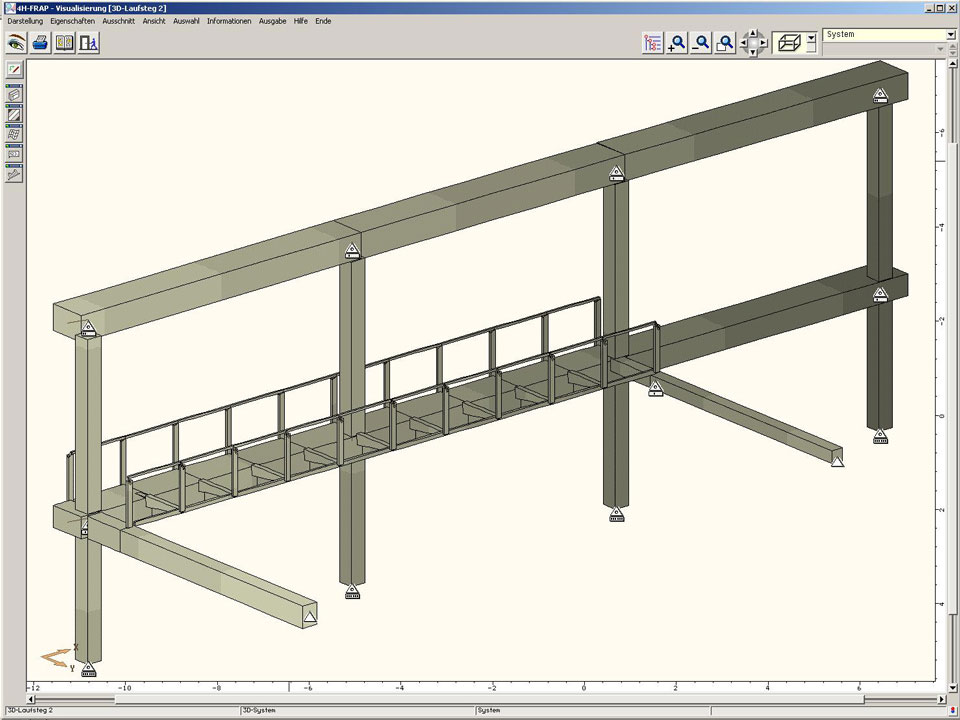Click the zoom out magnifier icon

pos(702,43)
